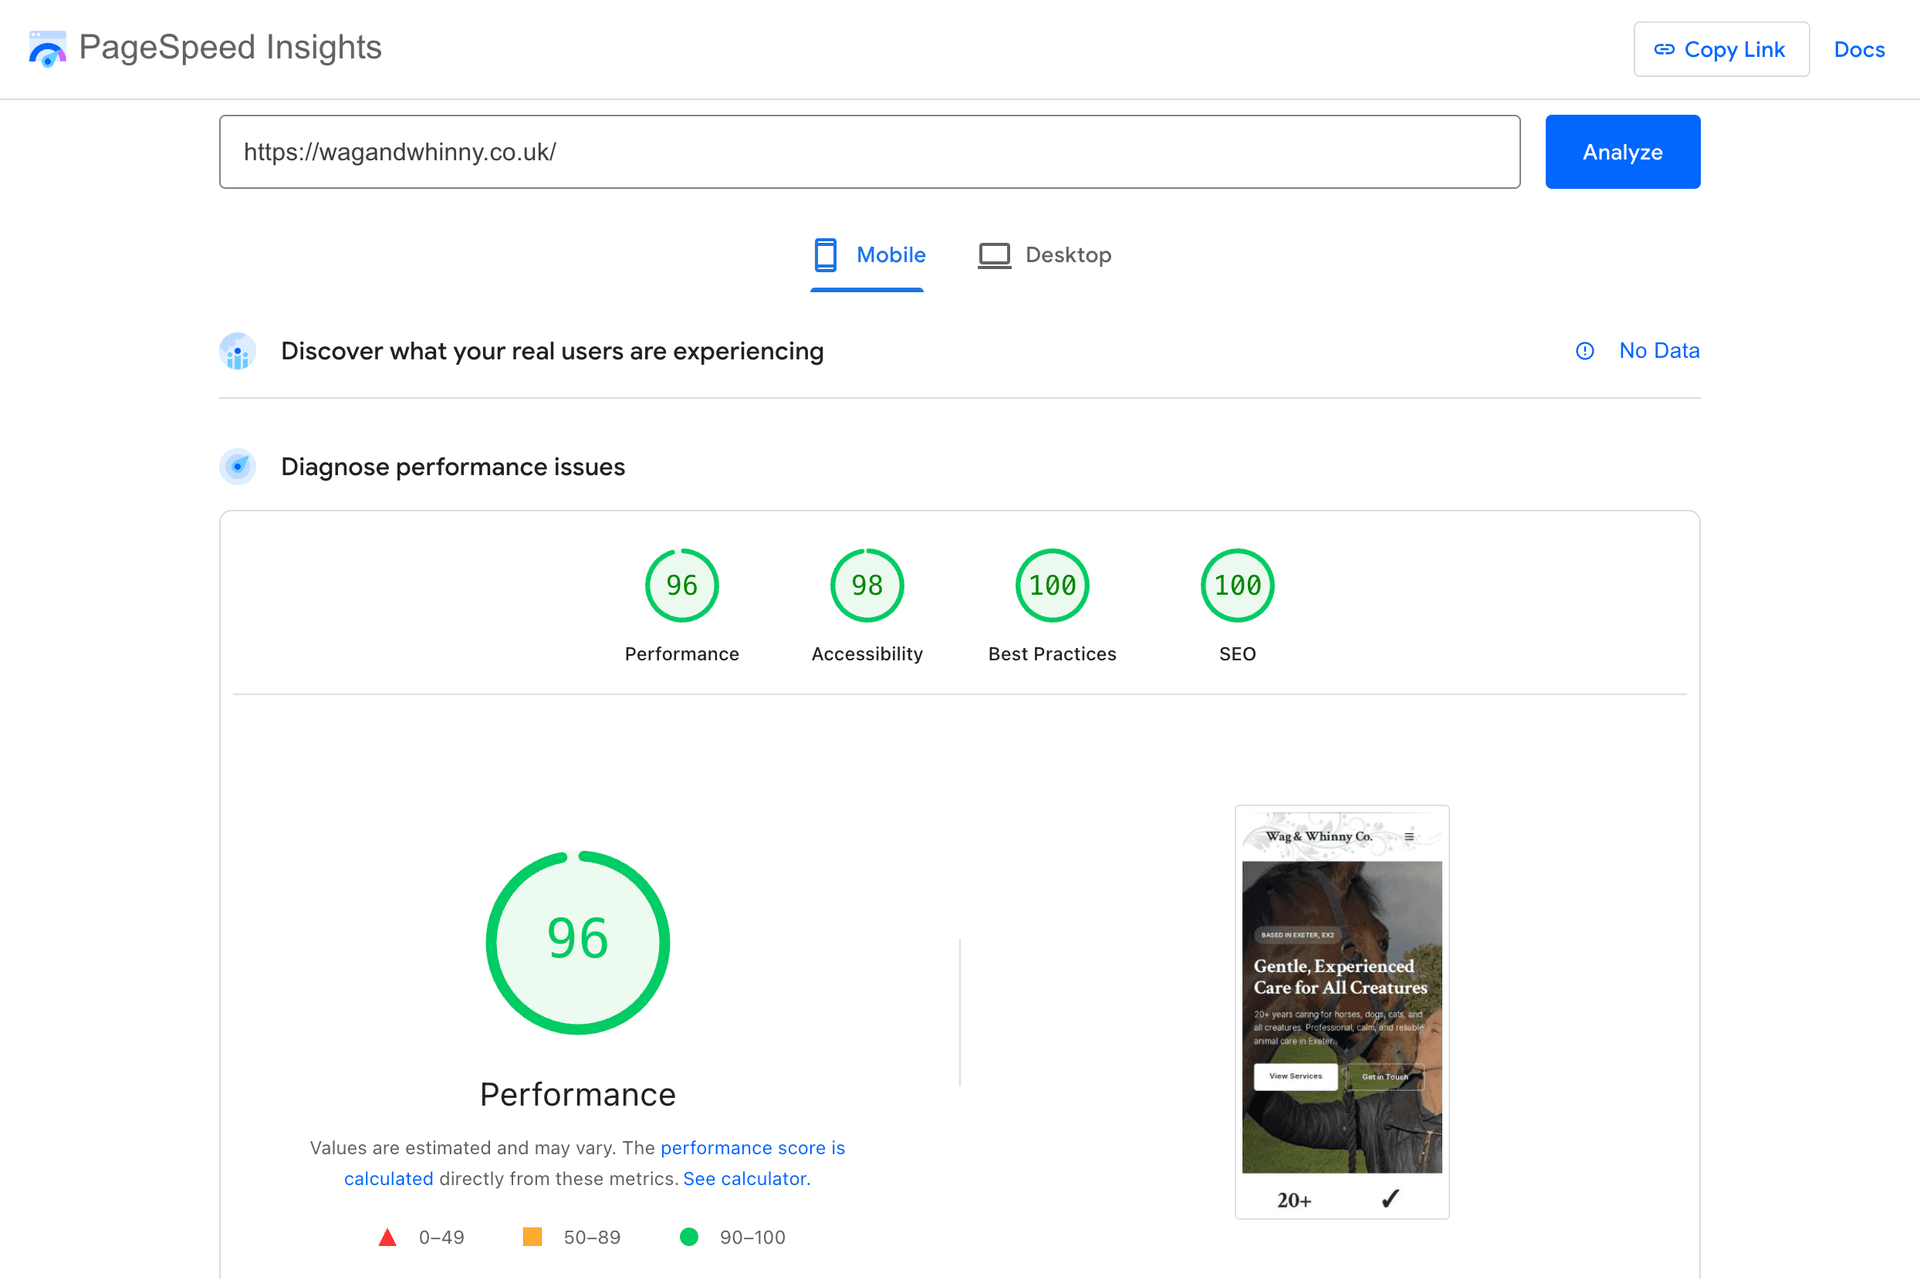Click the info icon beside No Data

point(1584,351)
